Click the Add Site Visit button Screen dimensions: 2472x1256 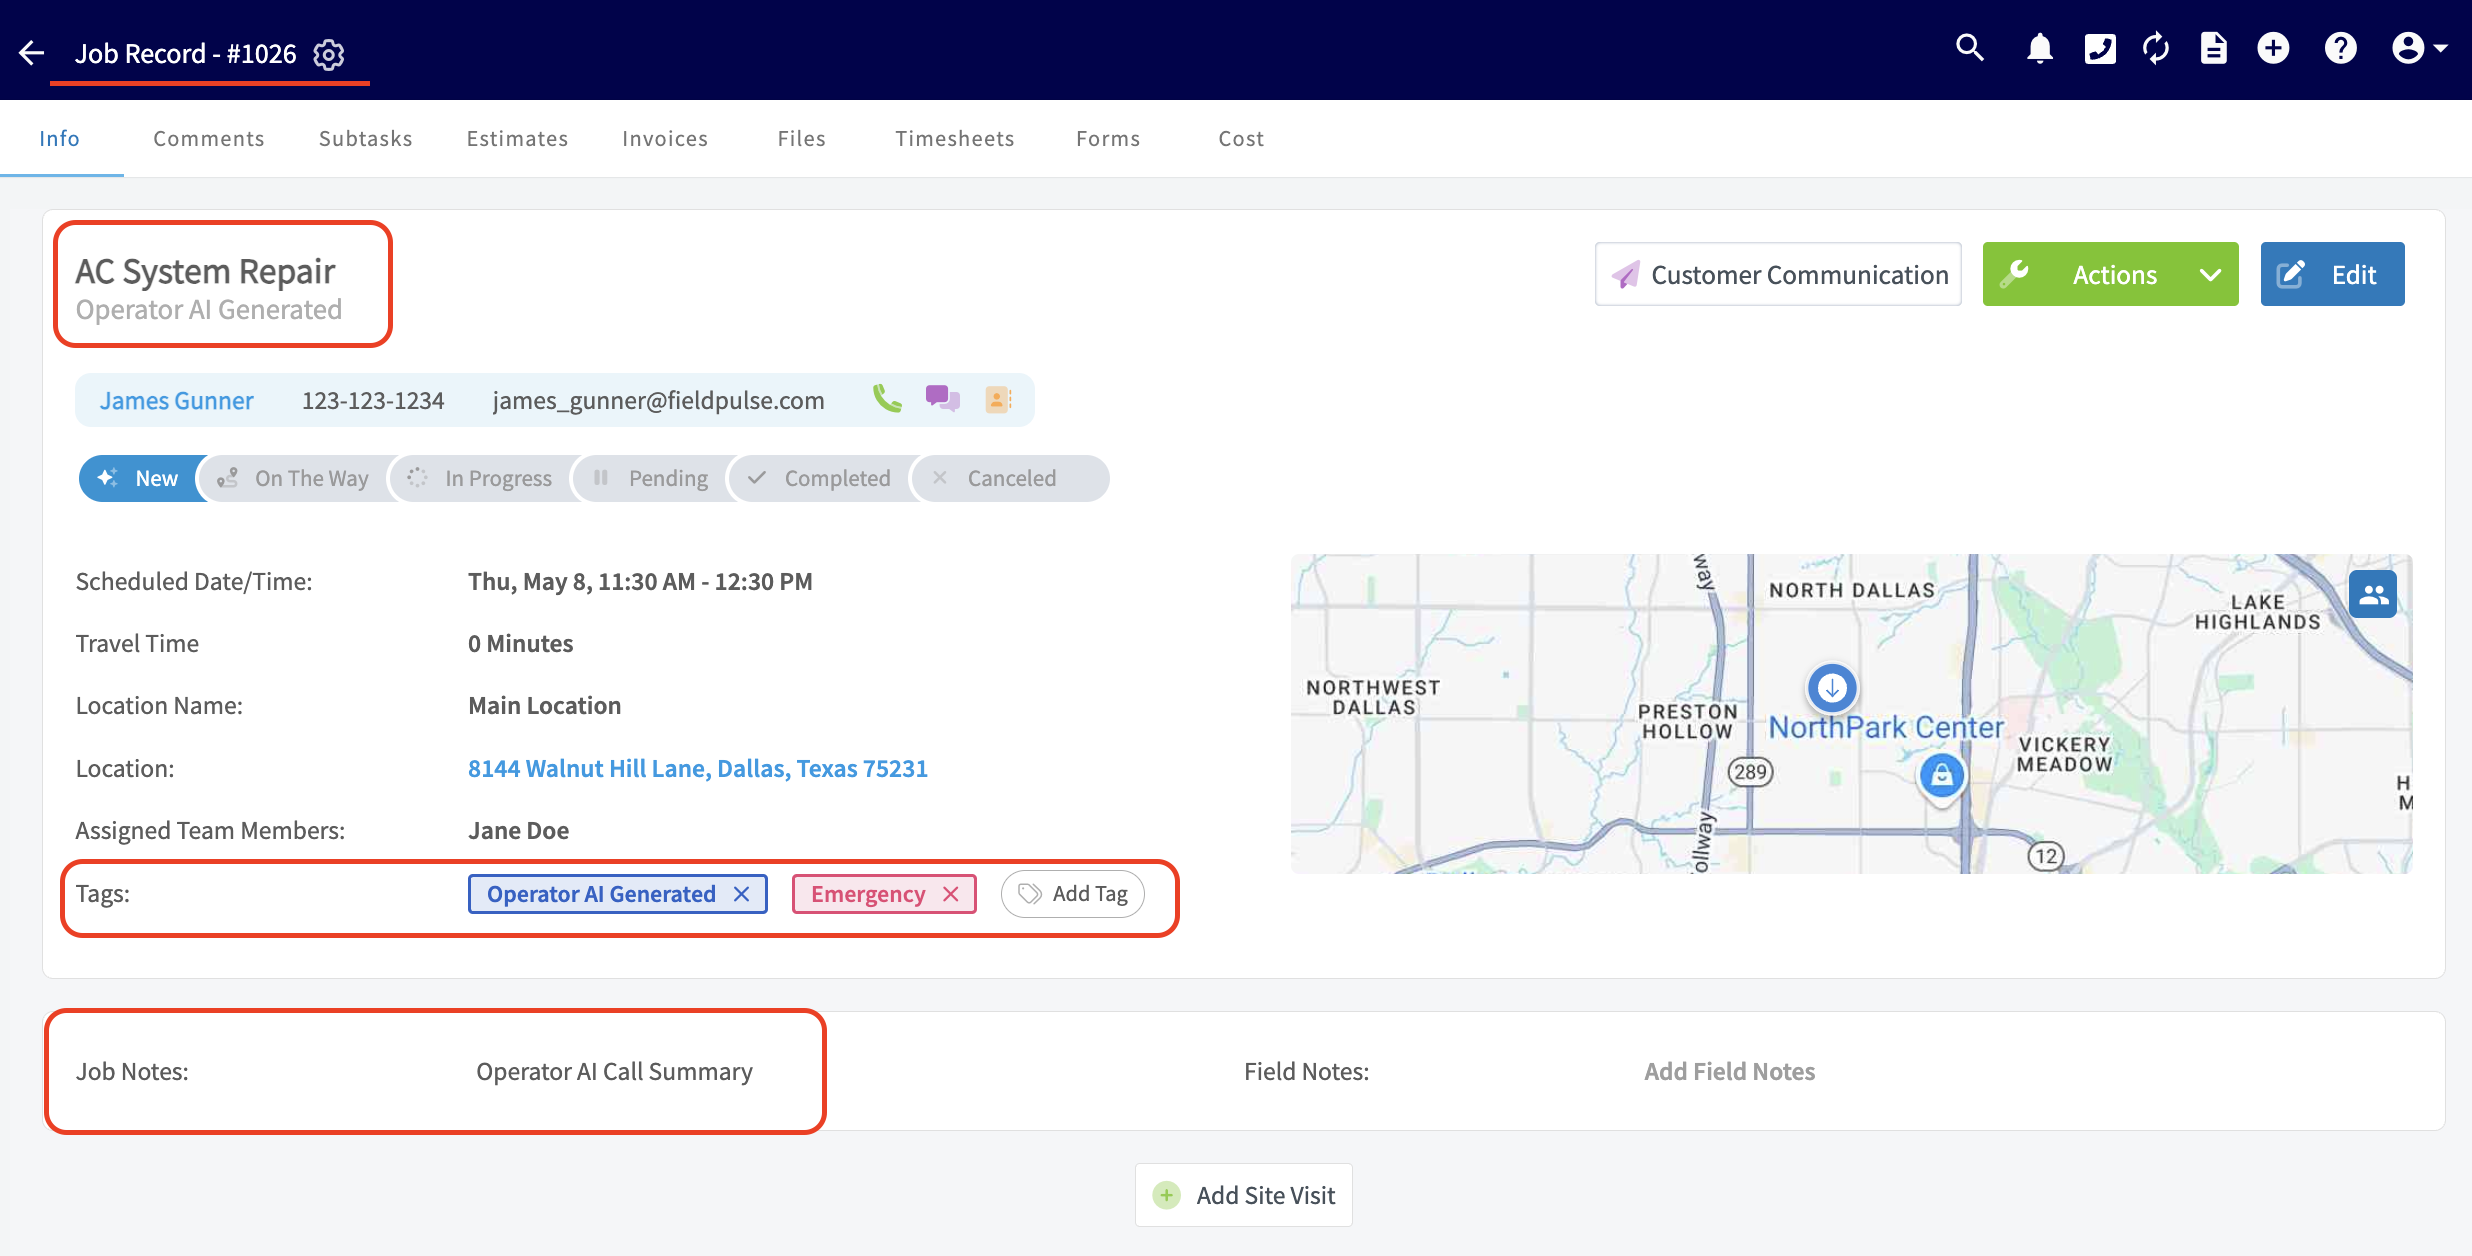click(x=1244, y=1195)
